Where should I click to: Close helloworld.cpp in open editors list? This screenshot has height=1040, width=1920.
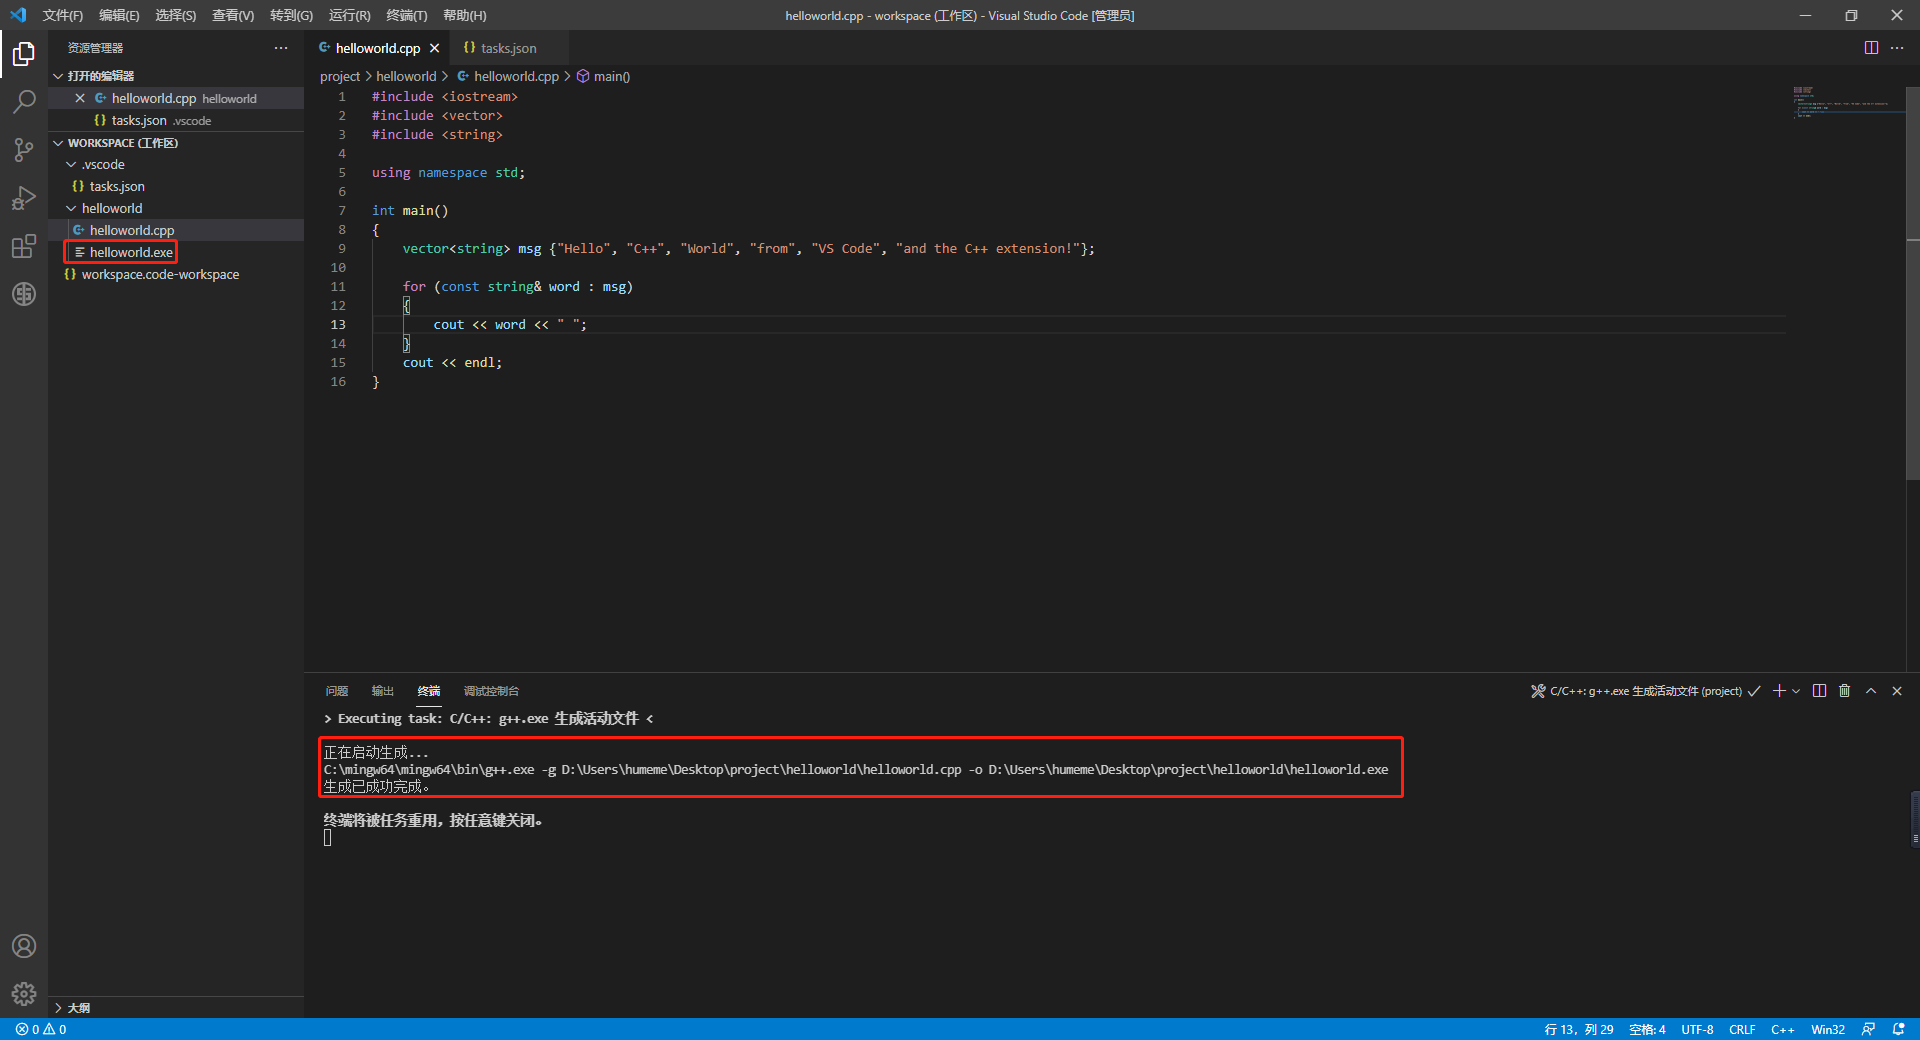pos(80,98)
